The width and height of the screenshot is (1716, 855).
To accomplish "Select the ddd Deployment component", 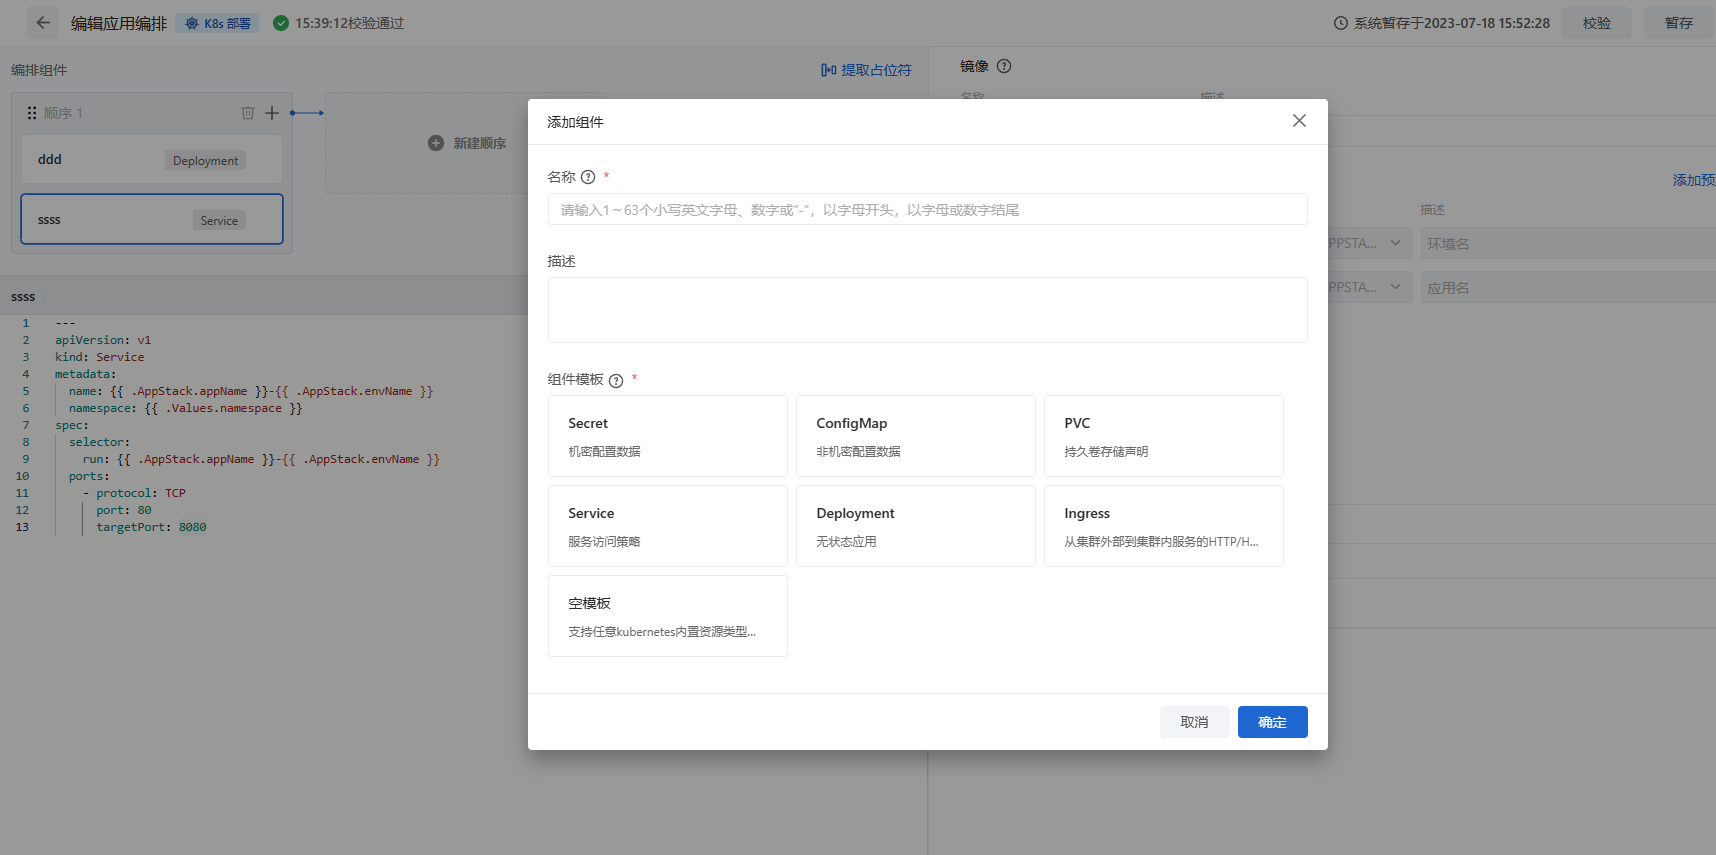I will (x=152, y=160).
